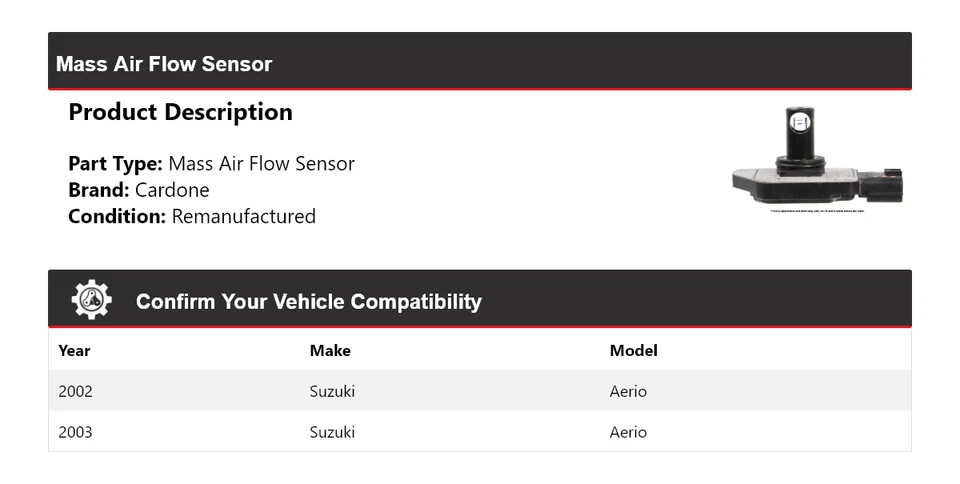Select the 2002 year cell
The height and width of the screenshot is (484, 960).
tap(75, 391)
